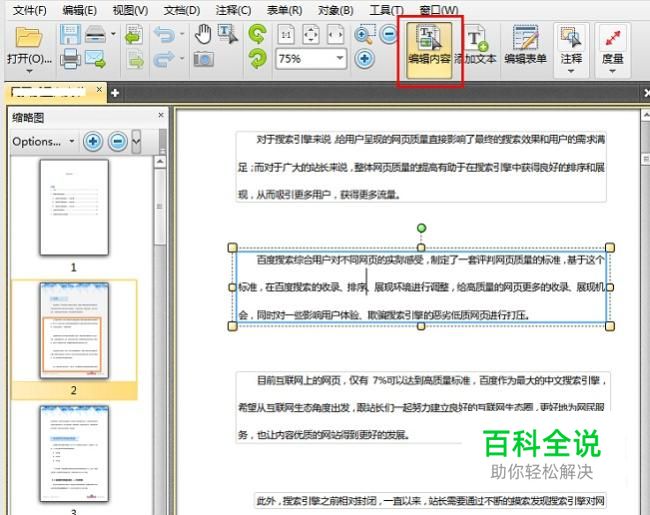Image resolution: width=650 pixels, height=515 pixels.
Task: Select the page 1 thumbnail
Action: point(74,207)
